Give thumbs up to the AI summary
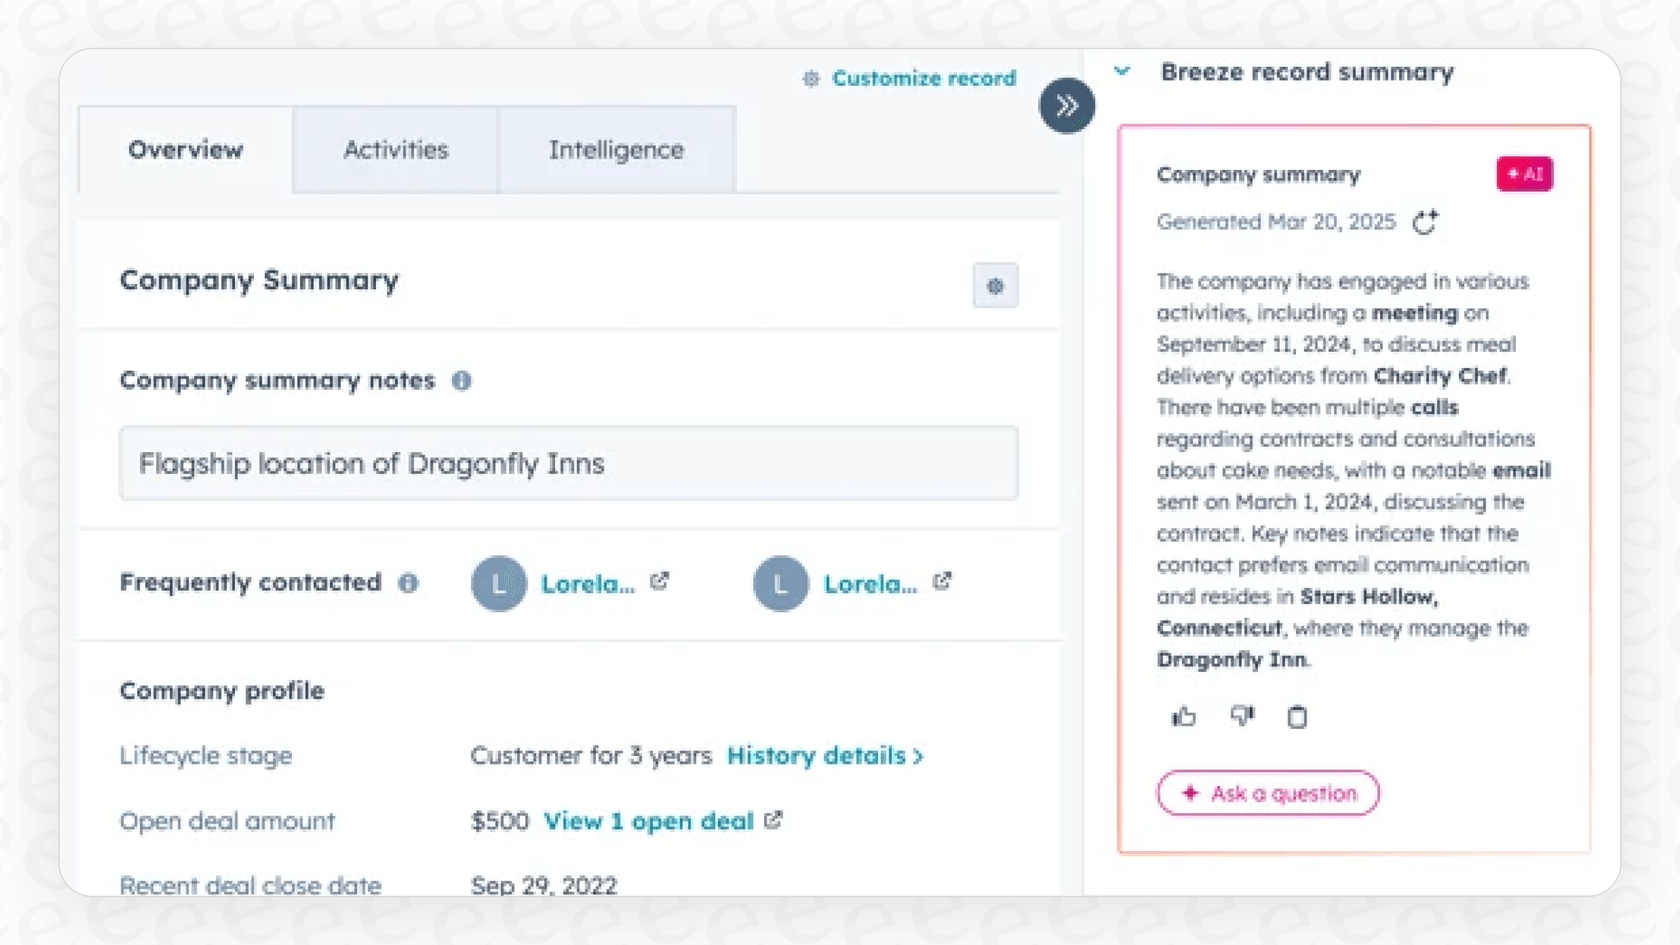1680x945 pixels. point(1183,716)
